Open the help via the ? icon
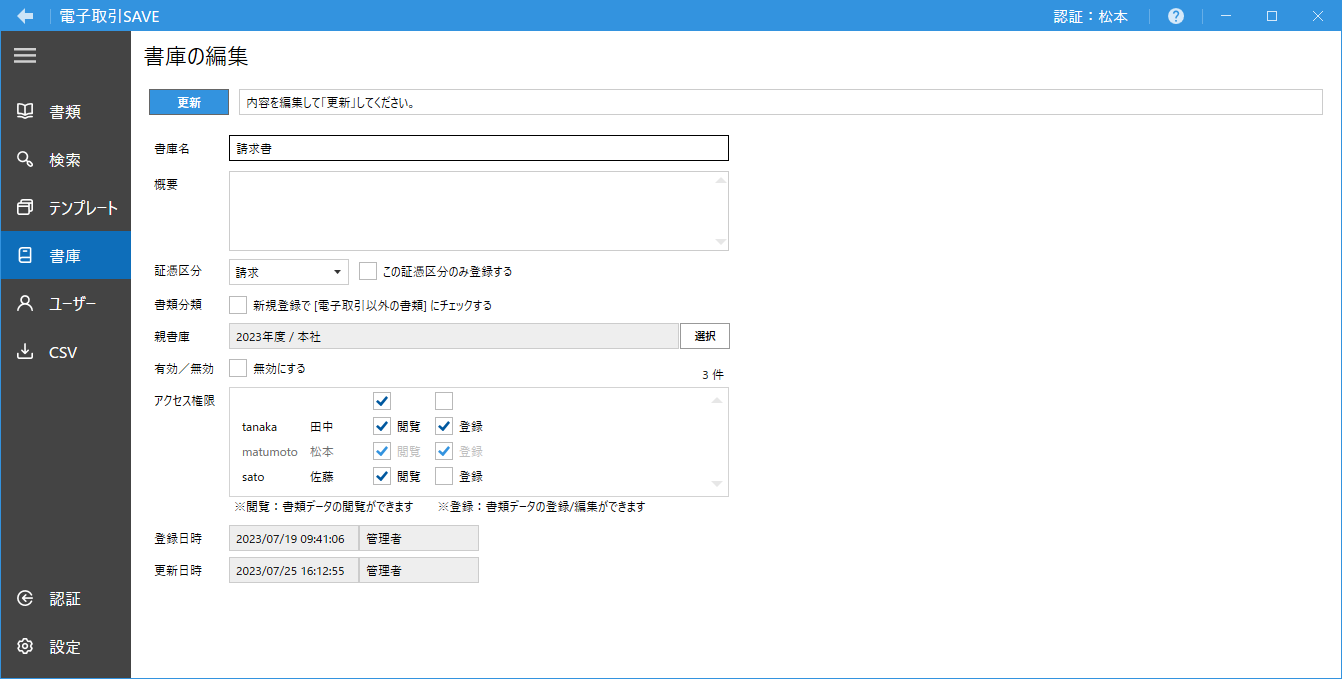This screenshot has height=679, width=1342. 1174,15
